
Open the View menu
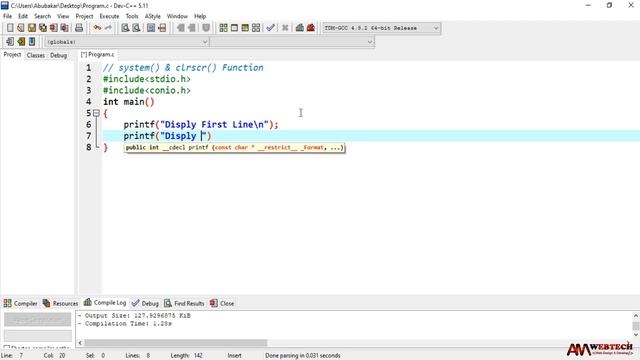tap(63, 16)
